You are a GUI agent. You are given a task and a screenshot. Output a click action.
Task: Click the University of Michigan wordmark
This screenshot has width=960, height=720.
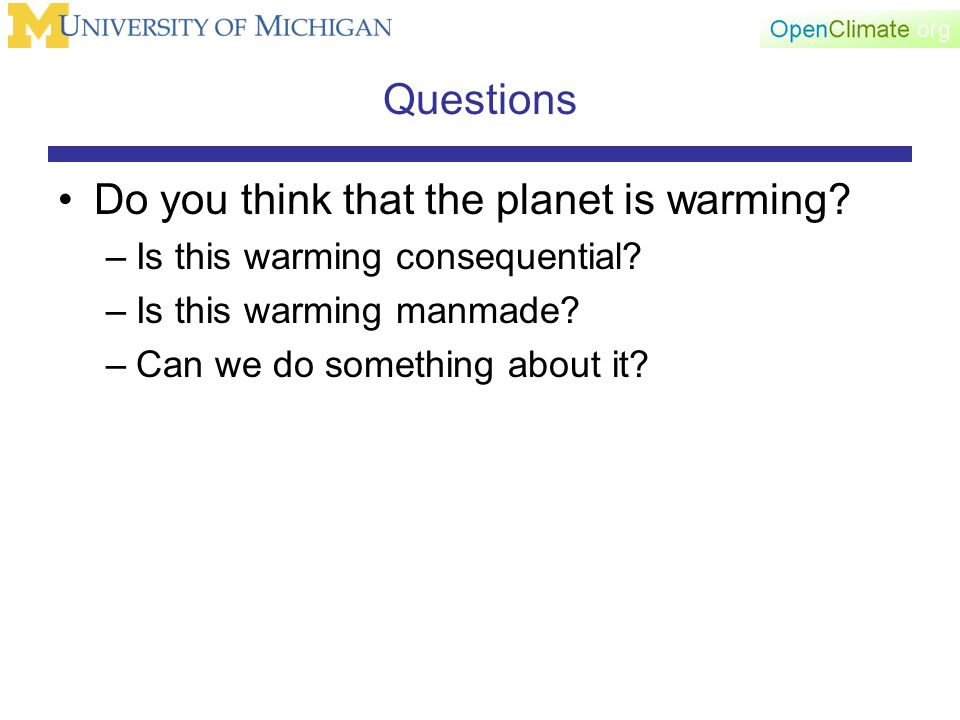tap(226, 27)
